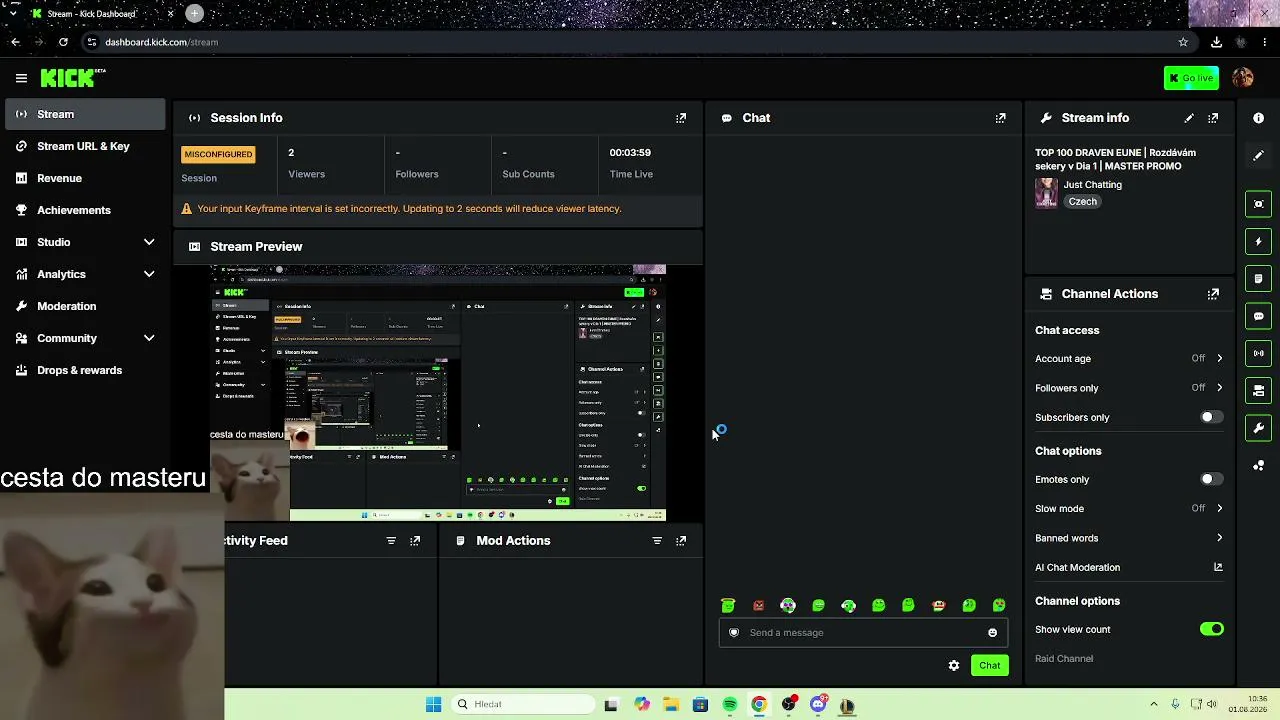The width and height of the screenshot is (1280, 720).
Task: Click Raid Channel
Action: tap(1064, 659)
